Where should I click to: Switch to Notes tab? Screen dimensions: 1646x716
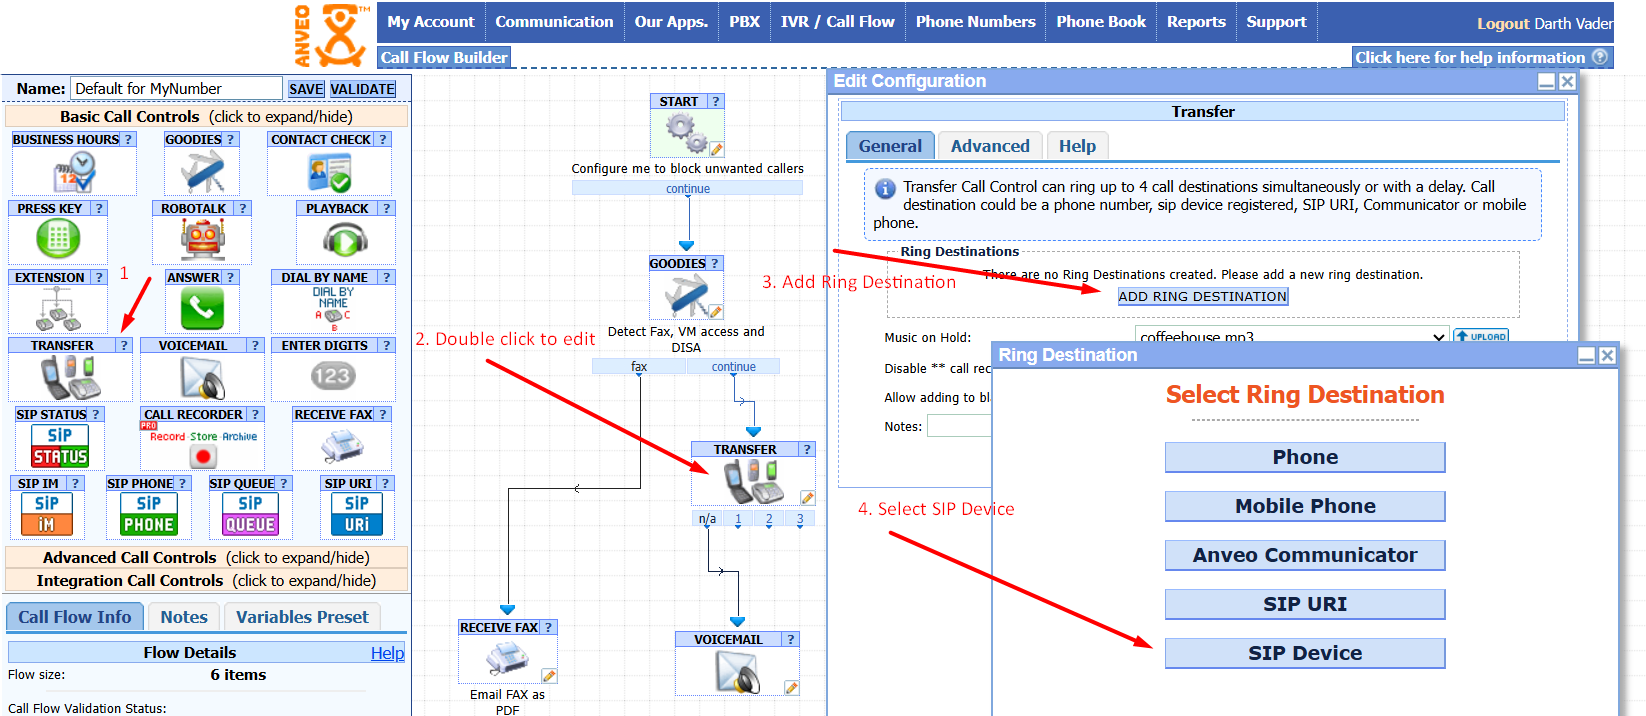point(184,617)
